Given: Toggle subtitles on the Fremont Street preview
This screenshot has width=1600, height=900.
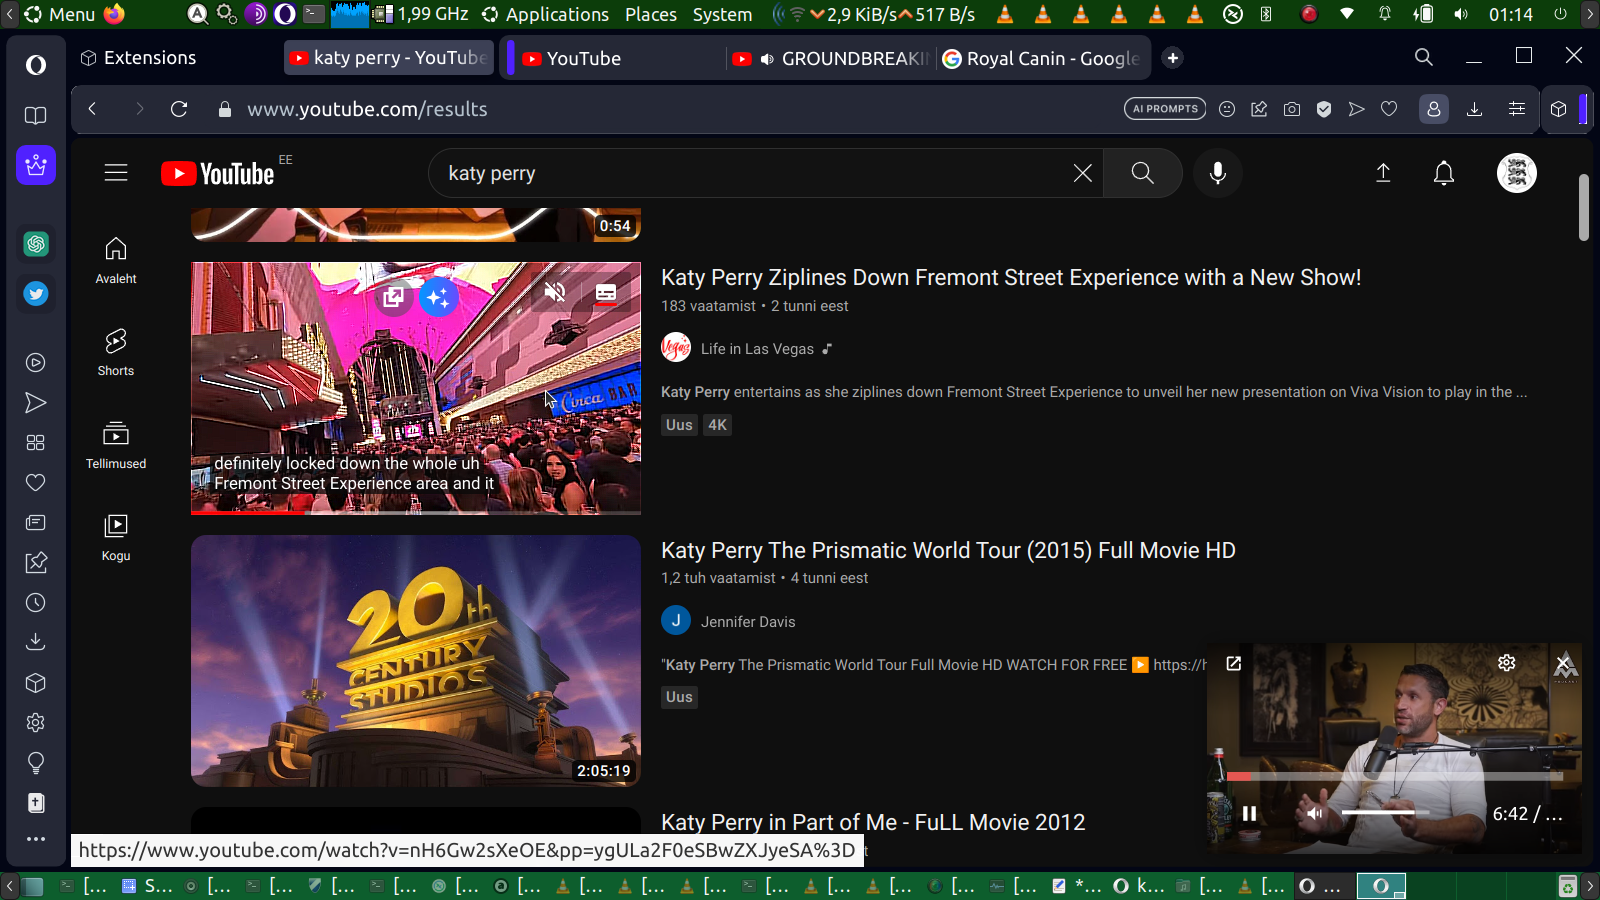Looking at the screenshot, I should click(606, 292).
